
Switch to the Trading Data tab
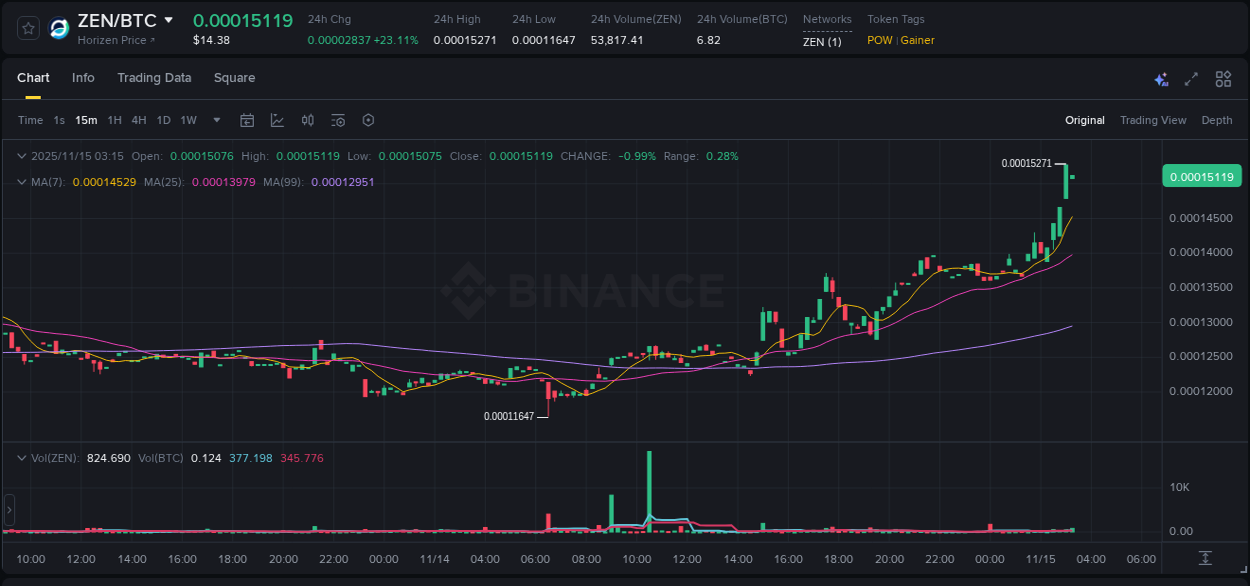154,78
